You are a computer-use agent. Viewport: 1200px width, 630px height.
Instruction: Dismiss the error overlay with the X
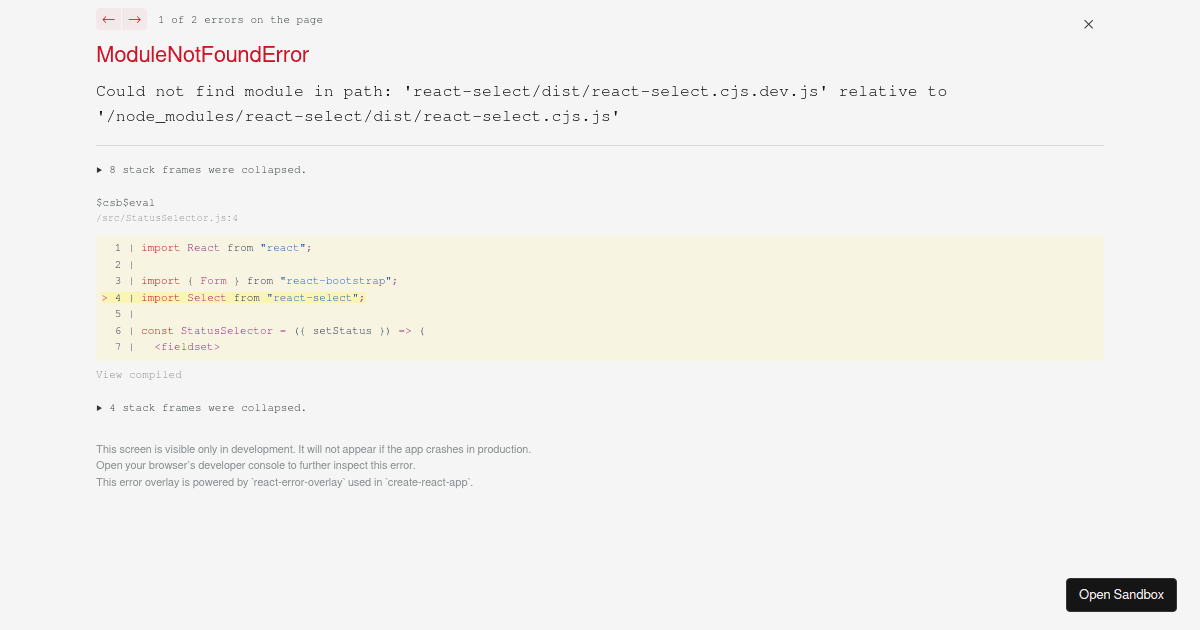click(1088, 24)
